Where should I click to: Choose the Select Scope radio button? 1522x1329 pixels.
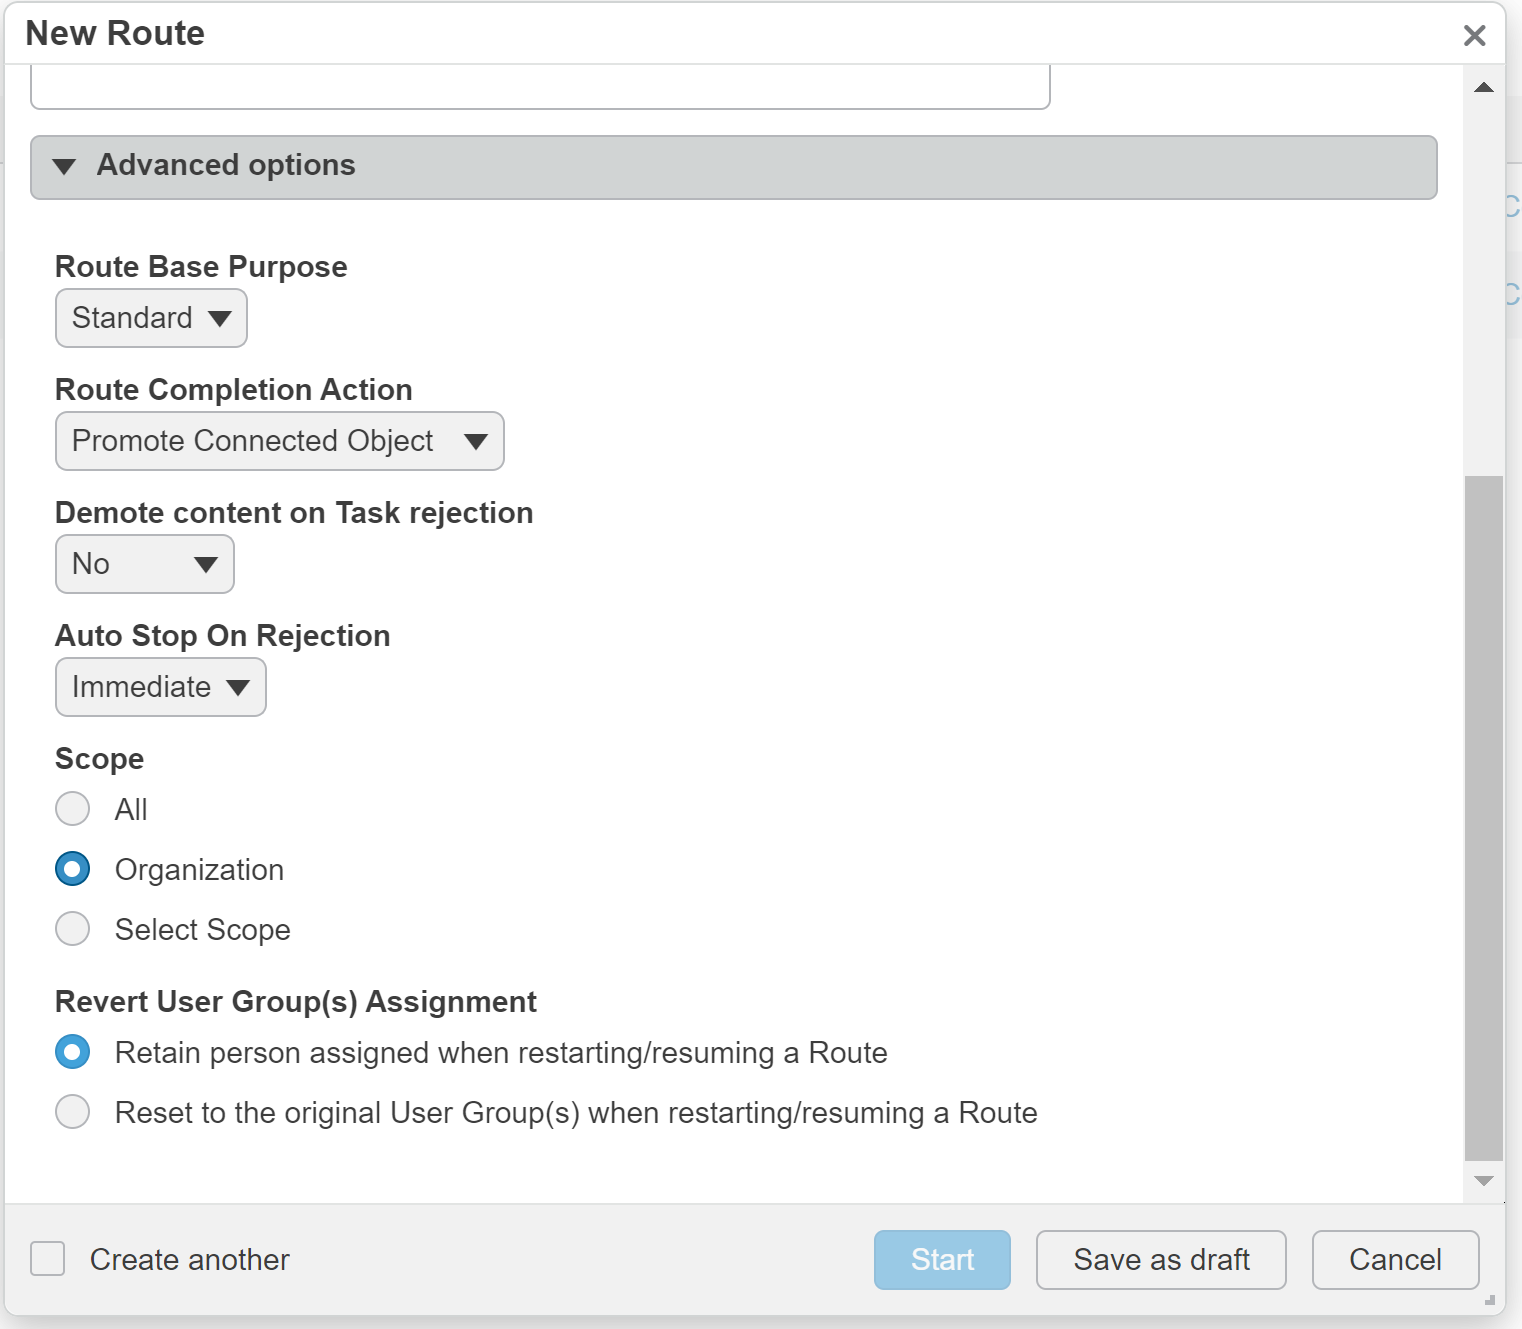(73, 929)
